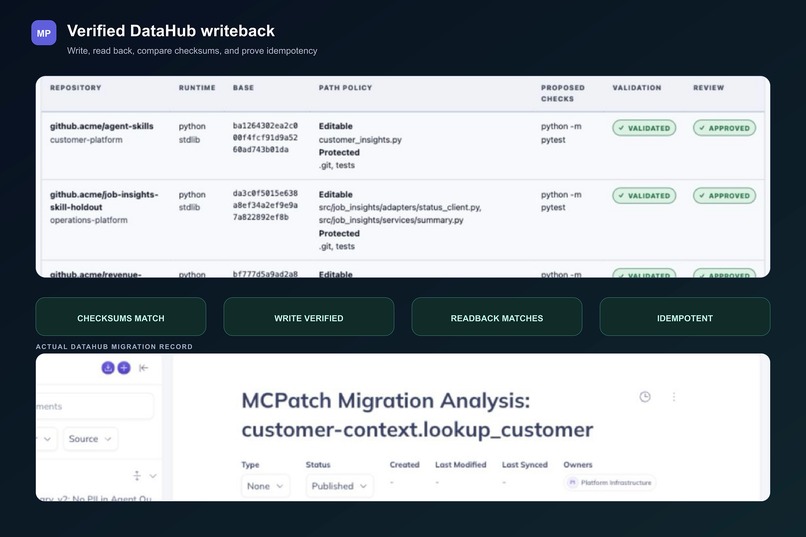
Task: Click the src/job_insights/services/summary.py path
Action: point(391,220)
